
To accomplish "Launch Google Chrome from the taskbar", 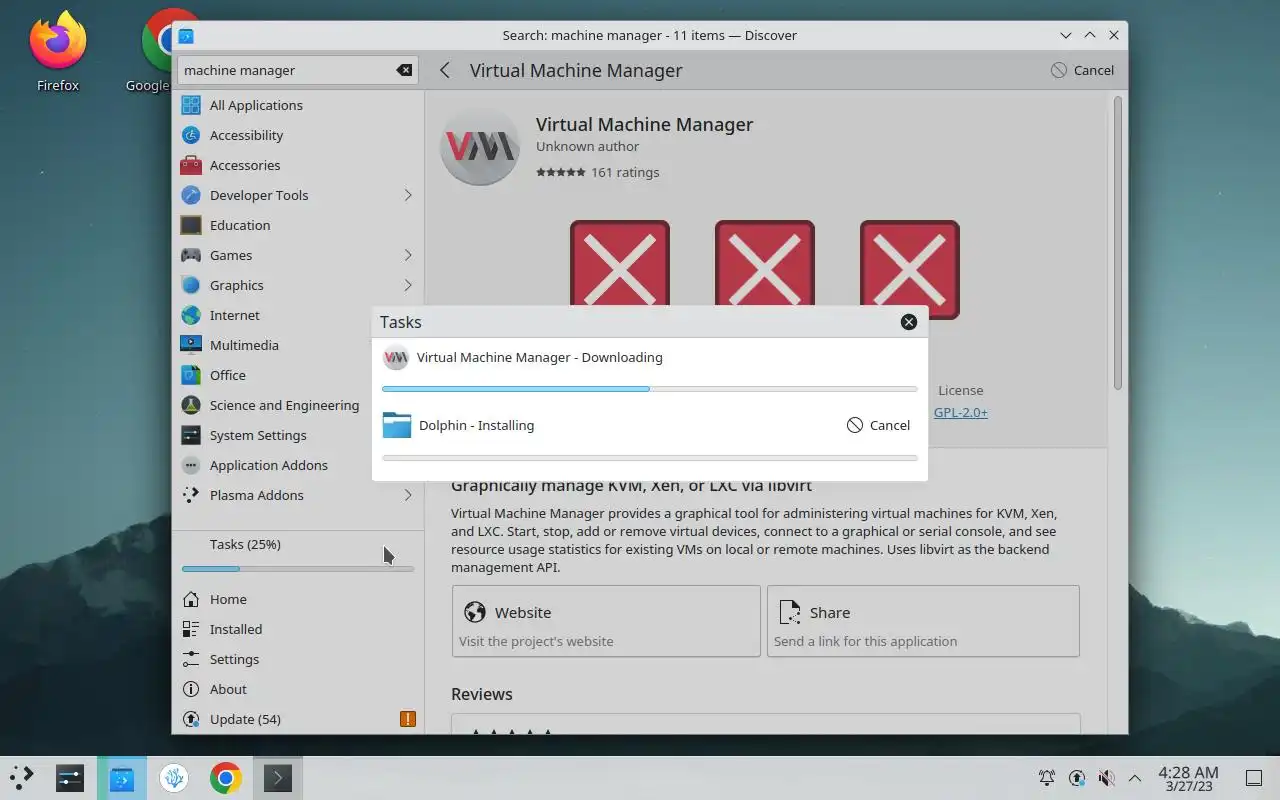I will point(226,778).
